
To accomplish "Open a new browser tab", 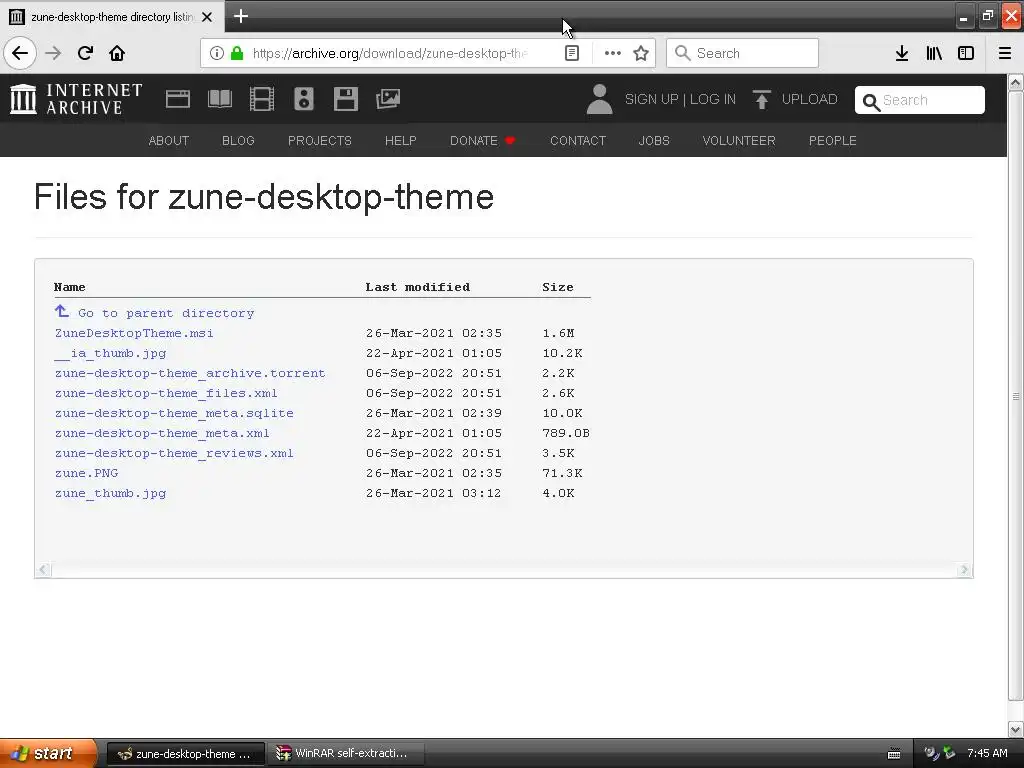I will point(241,16).
